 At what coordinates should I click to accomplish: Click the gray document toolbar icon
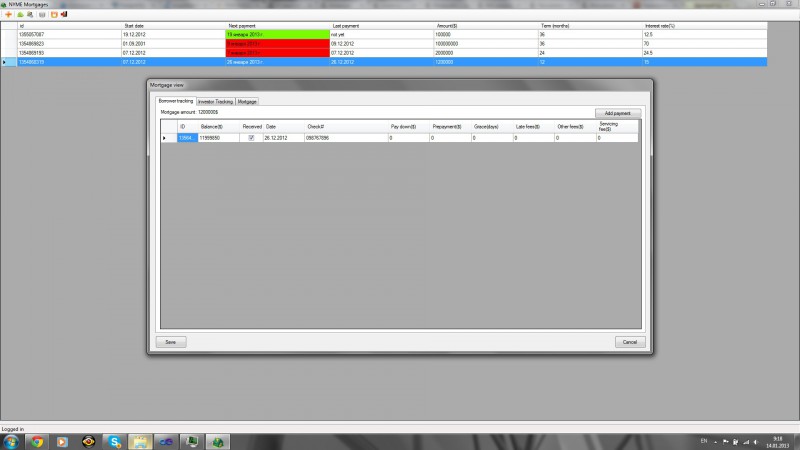click(x=42, y=14)
